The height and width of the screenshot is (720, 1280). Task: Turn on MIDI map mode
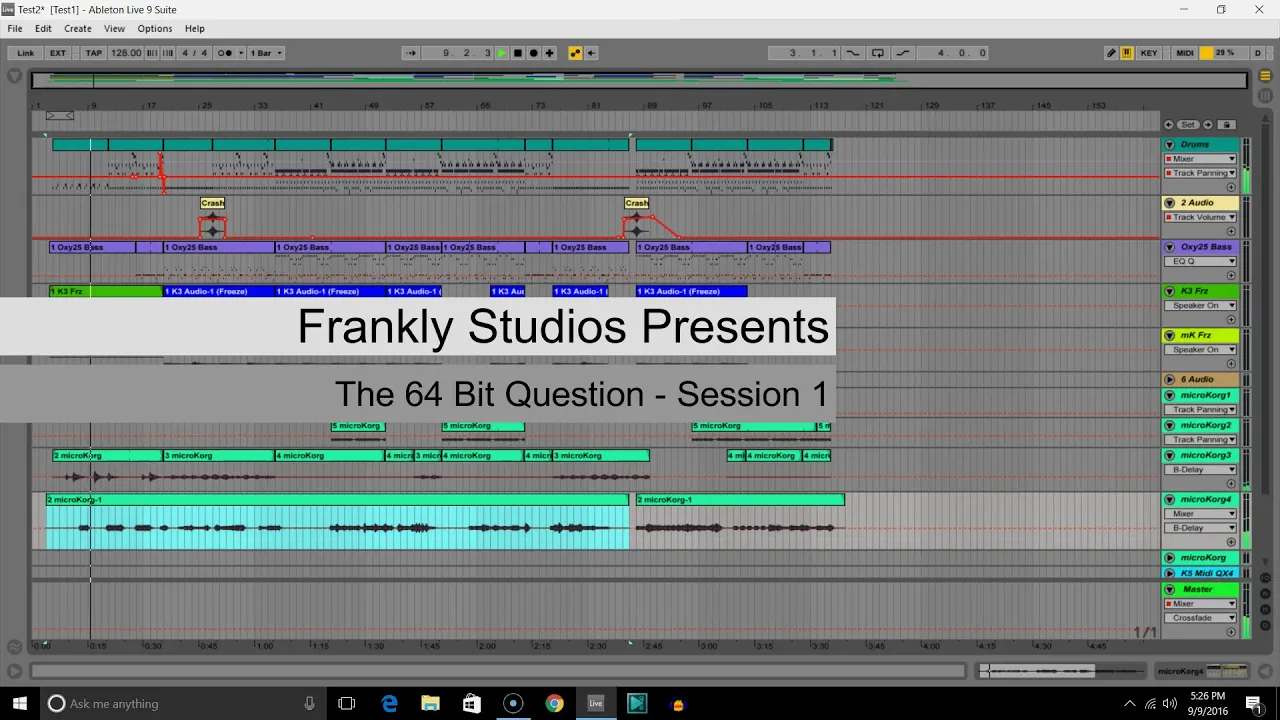[1185, 53]
